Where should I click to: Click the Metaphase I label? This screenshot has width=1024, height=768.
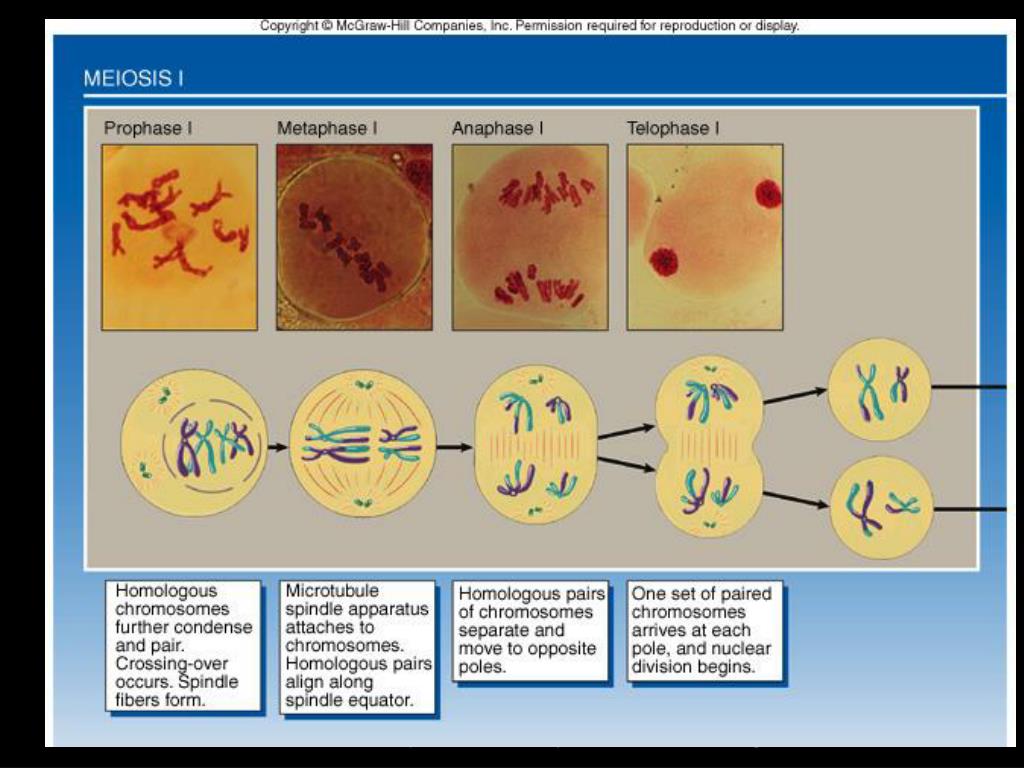(x=327, y=128)
